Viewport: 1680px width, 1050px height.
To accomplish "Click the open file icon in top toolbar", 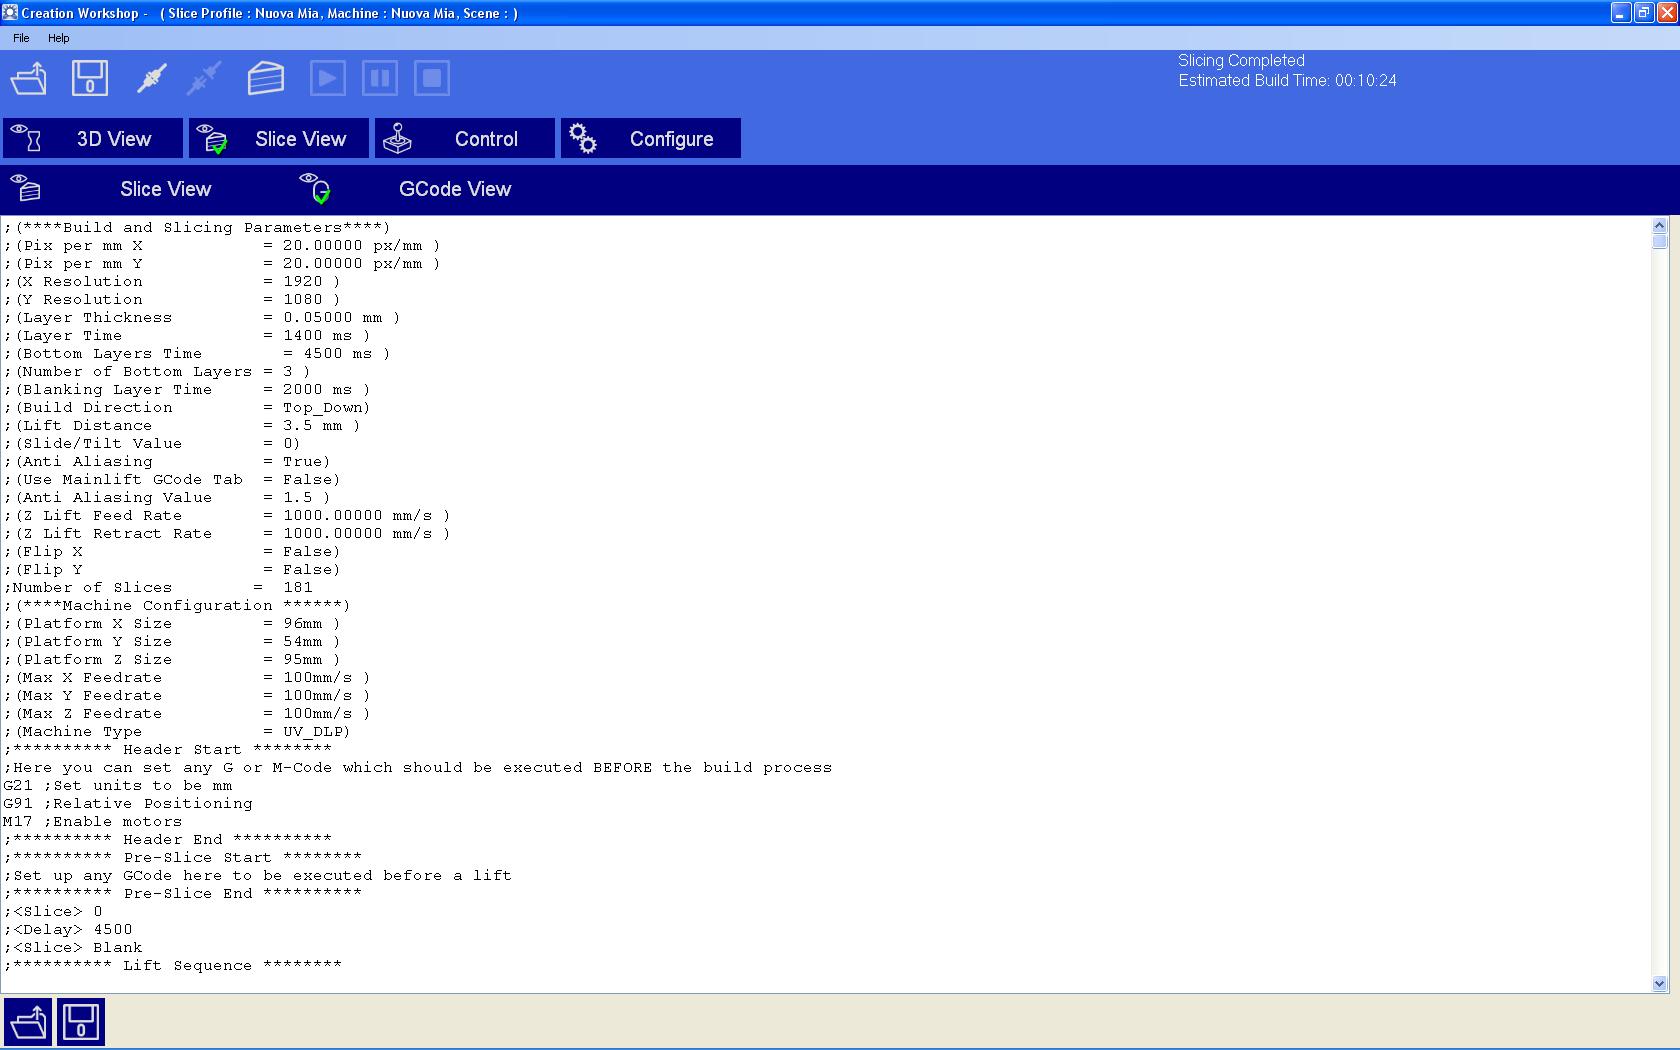I will point(29,78).
